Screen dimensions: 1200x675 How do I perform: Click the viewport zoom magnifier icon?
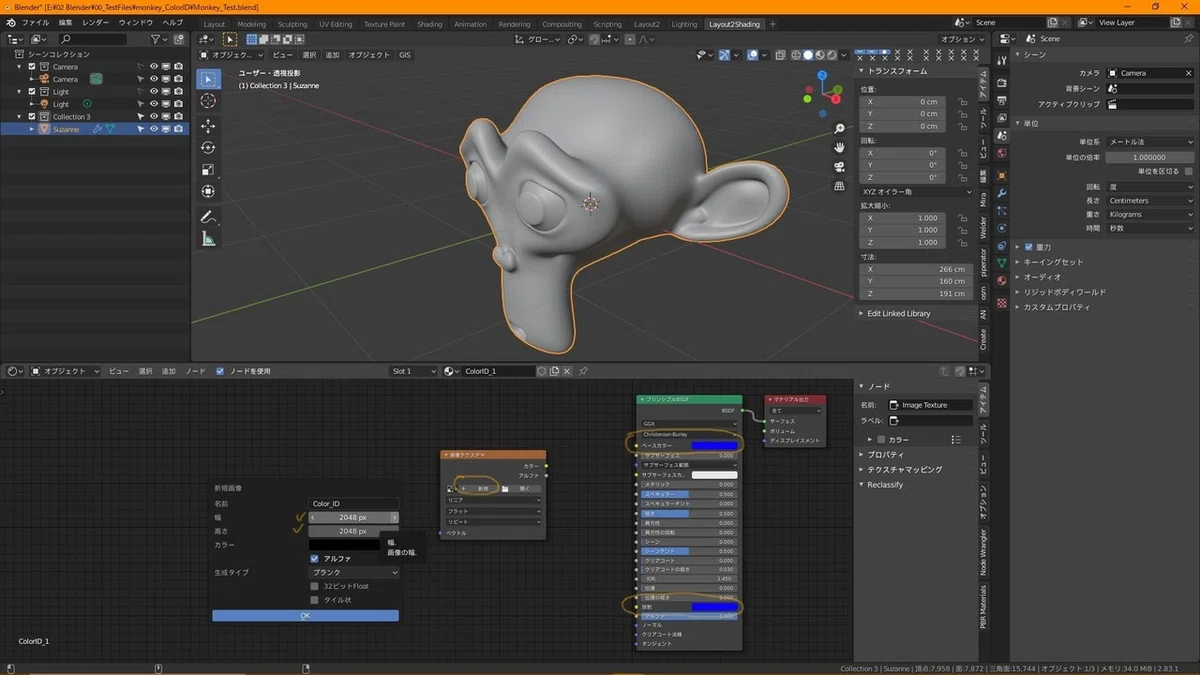(839, 129)
